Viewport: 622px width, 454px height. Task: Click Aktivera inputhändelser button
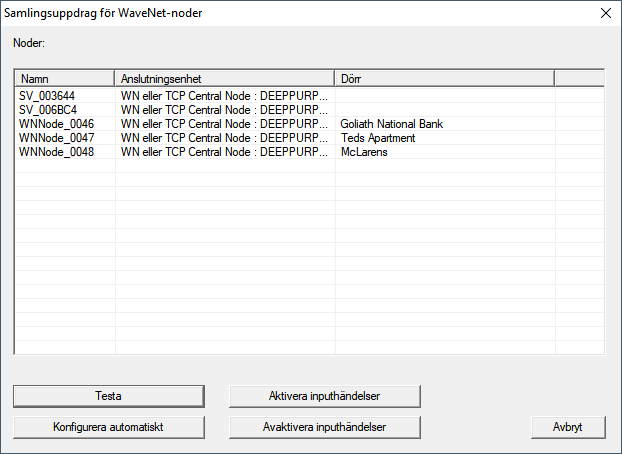point(324,396)
